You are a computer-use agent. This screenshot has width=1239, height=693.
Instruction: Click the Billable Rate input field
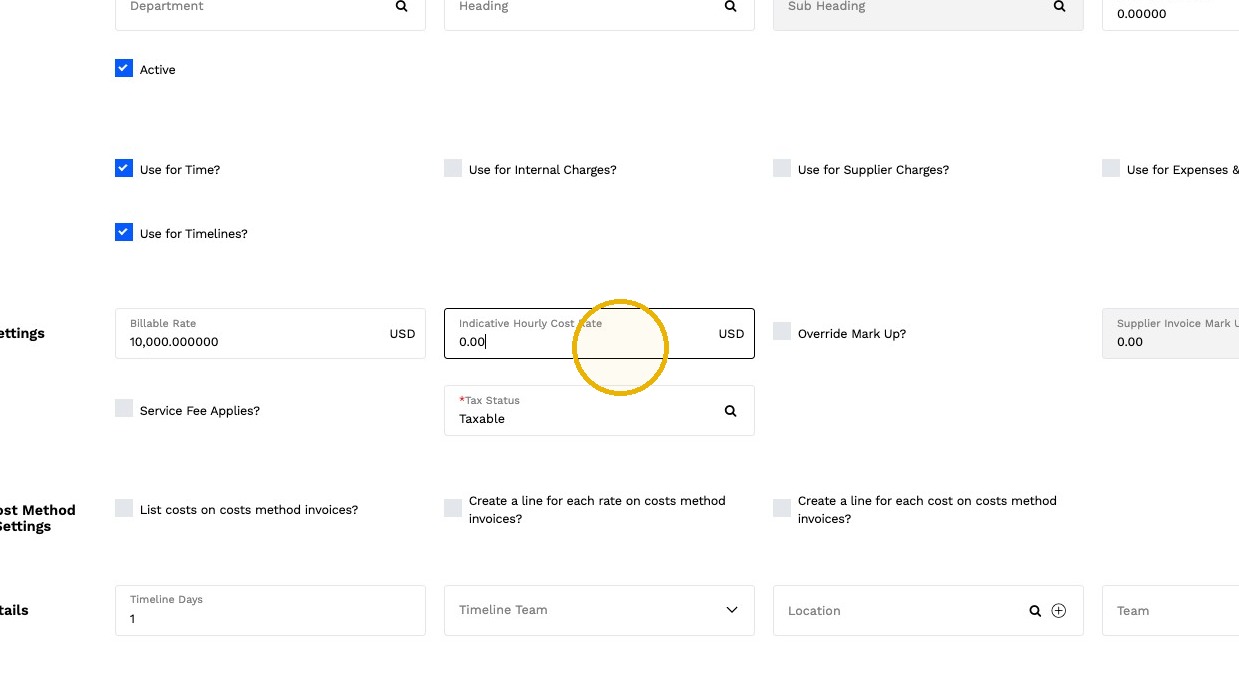coord(270,333)
